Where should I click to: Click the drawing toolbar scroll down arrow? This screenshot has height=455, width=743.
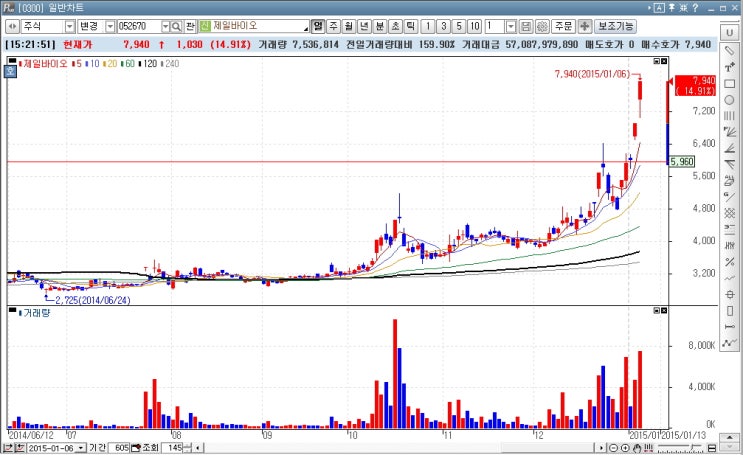click(x=730, y=448)
